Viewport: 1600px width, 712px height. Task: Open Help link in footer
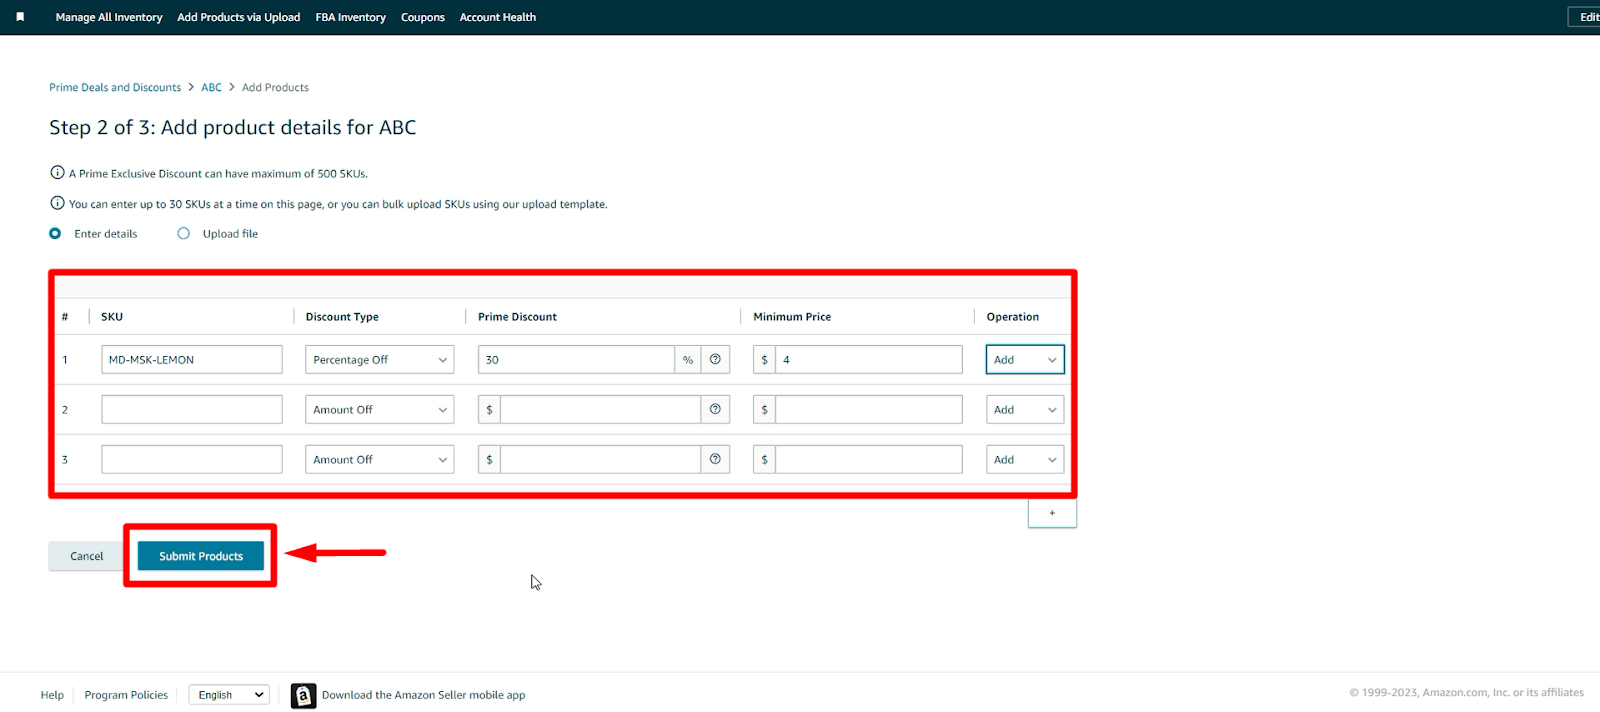click(52, 695)
